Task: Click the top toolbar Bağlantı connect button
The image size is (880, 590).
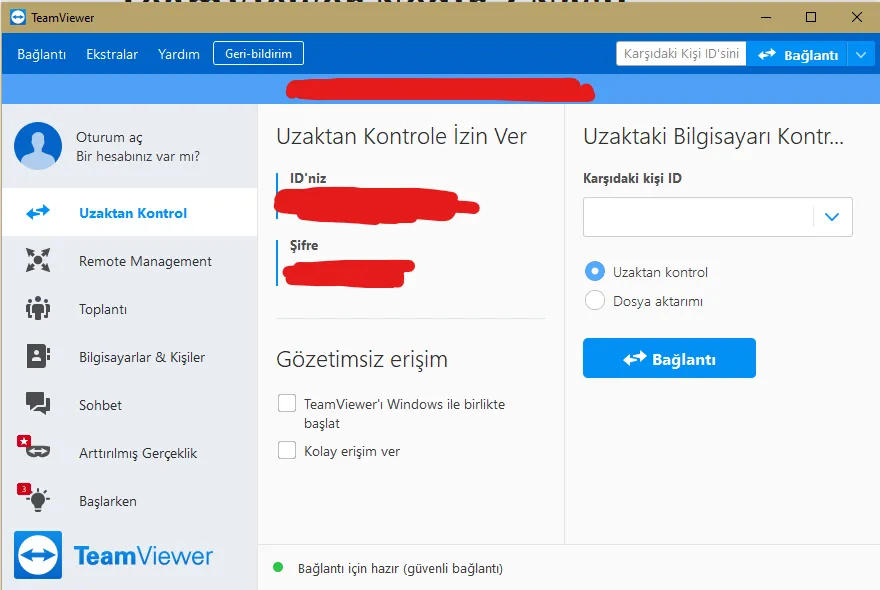Action: pyautogui.click(x=797, y=54)
